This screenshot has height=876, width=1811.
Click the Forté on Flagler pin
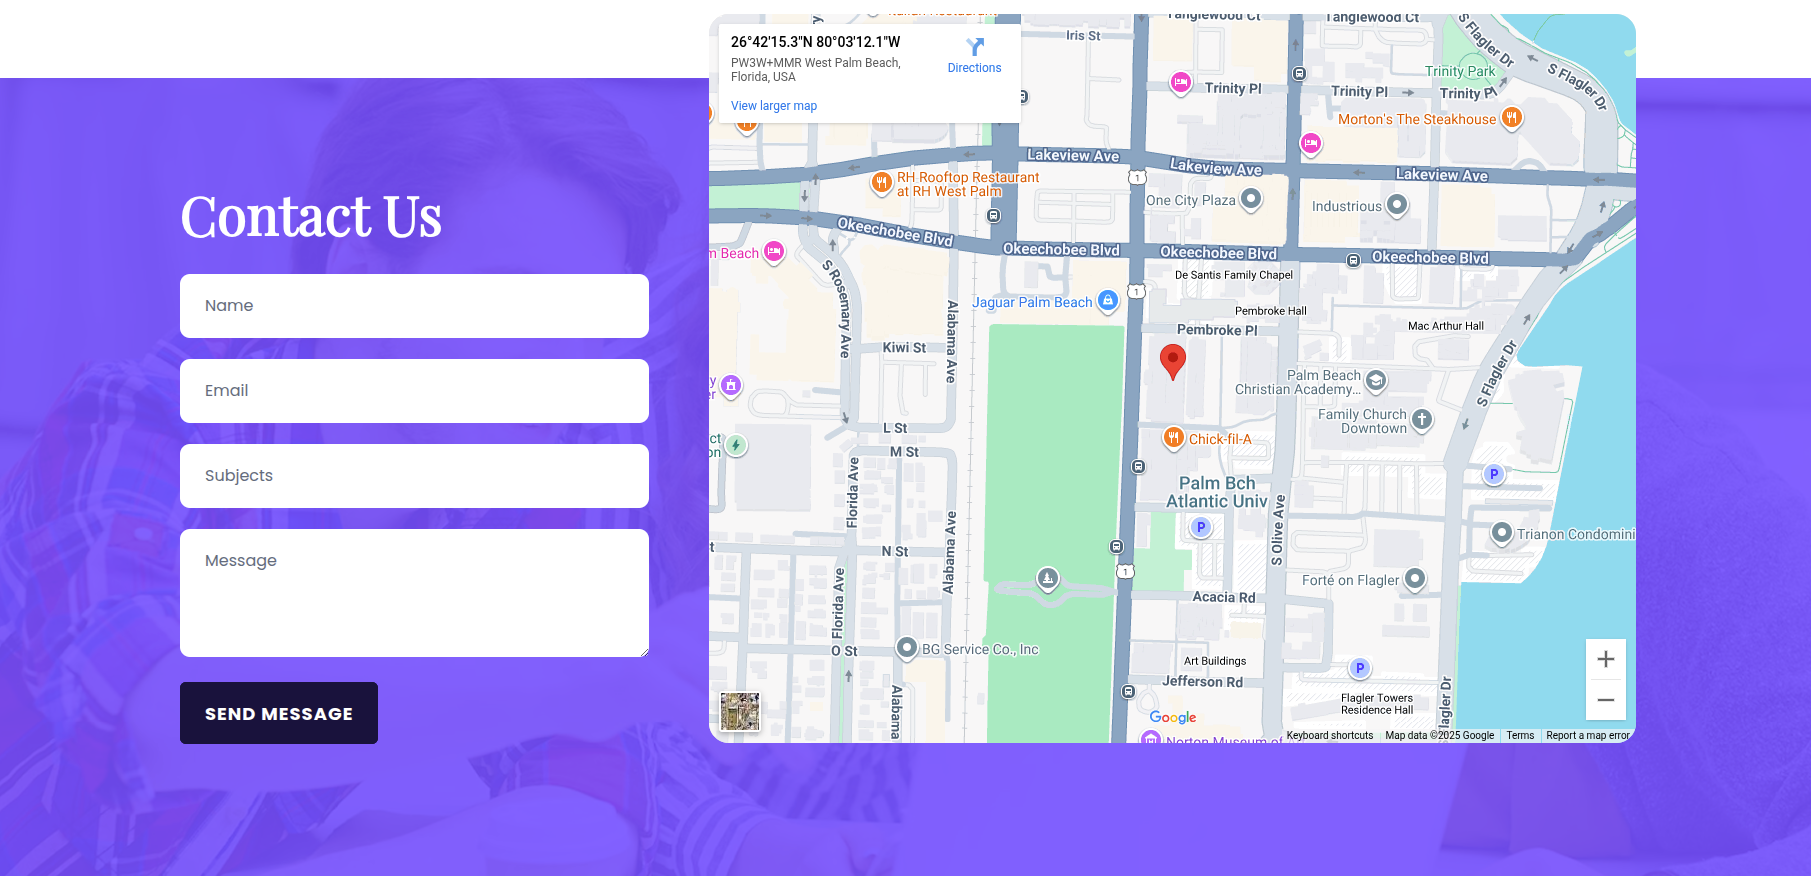pos(1414,579)
